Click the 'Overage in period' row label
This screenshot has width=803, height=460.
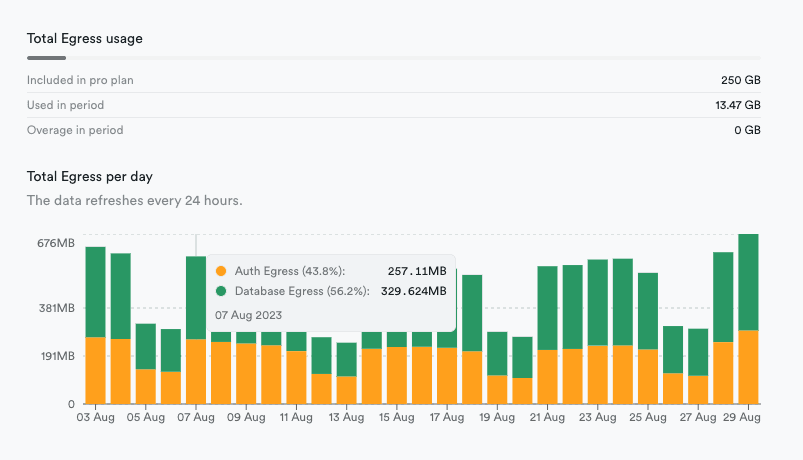point(75,130)
